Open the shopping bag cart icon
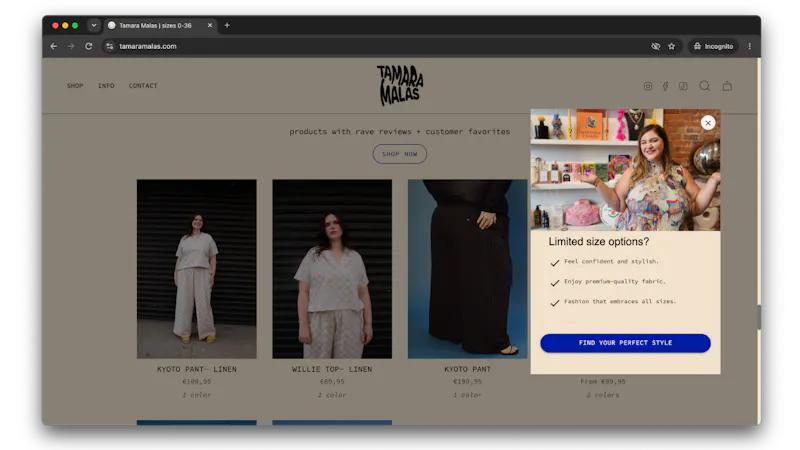The height and width of the screenshot is (450, 800). point(727,86)
